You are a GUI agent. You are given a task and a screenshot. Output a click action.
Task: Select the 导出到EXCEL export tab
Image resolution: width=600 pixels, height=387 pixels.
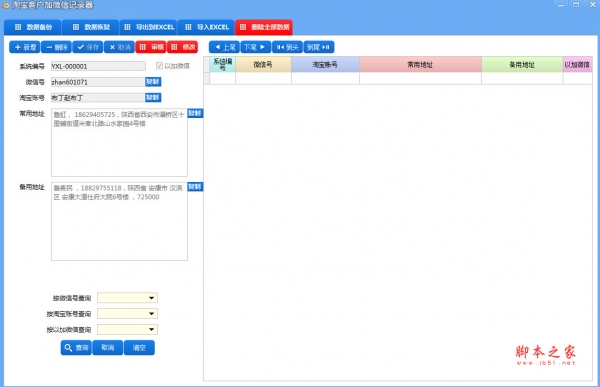pyautogui.click(x=148, y=27)
